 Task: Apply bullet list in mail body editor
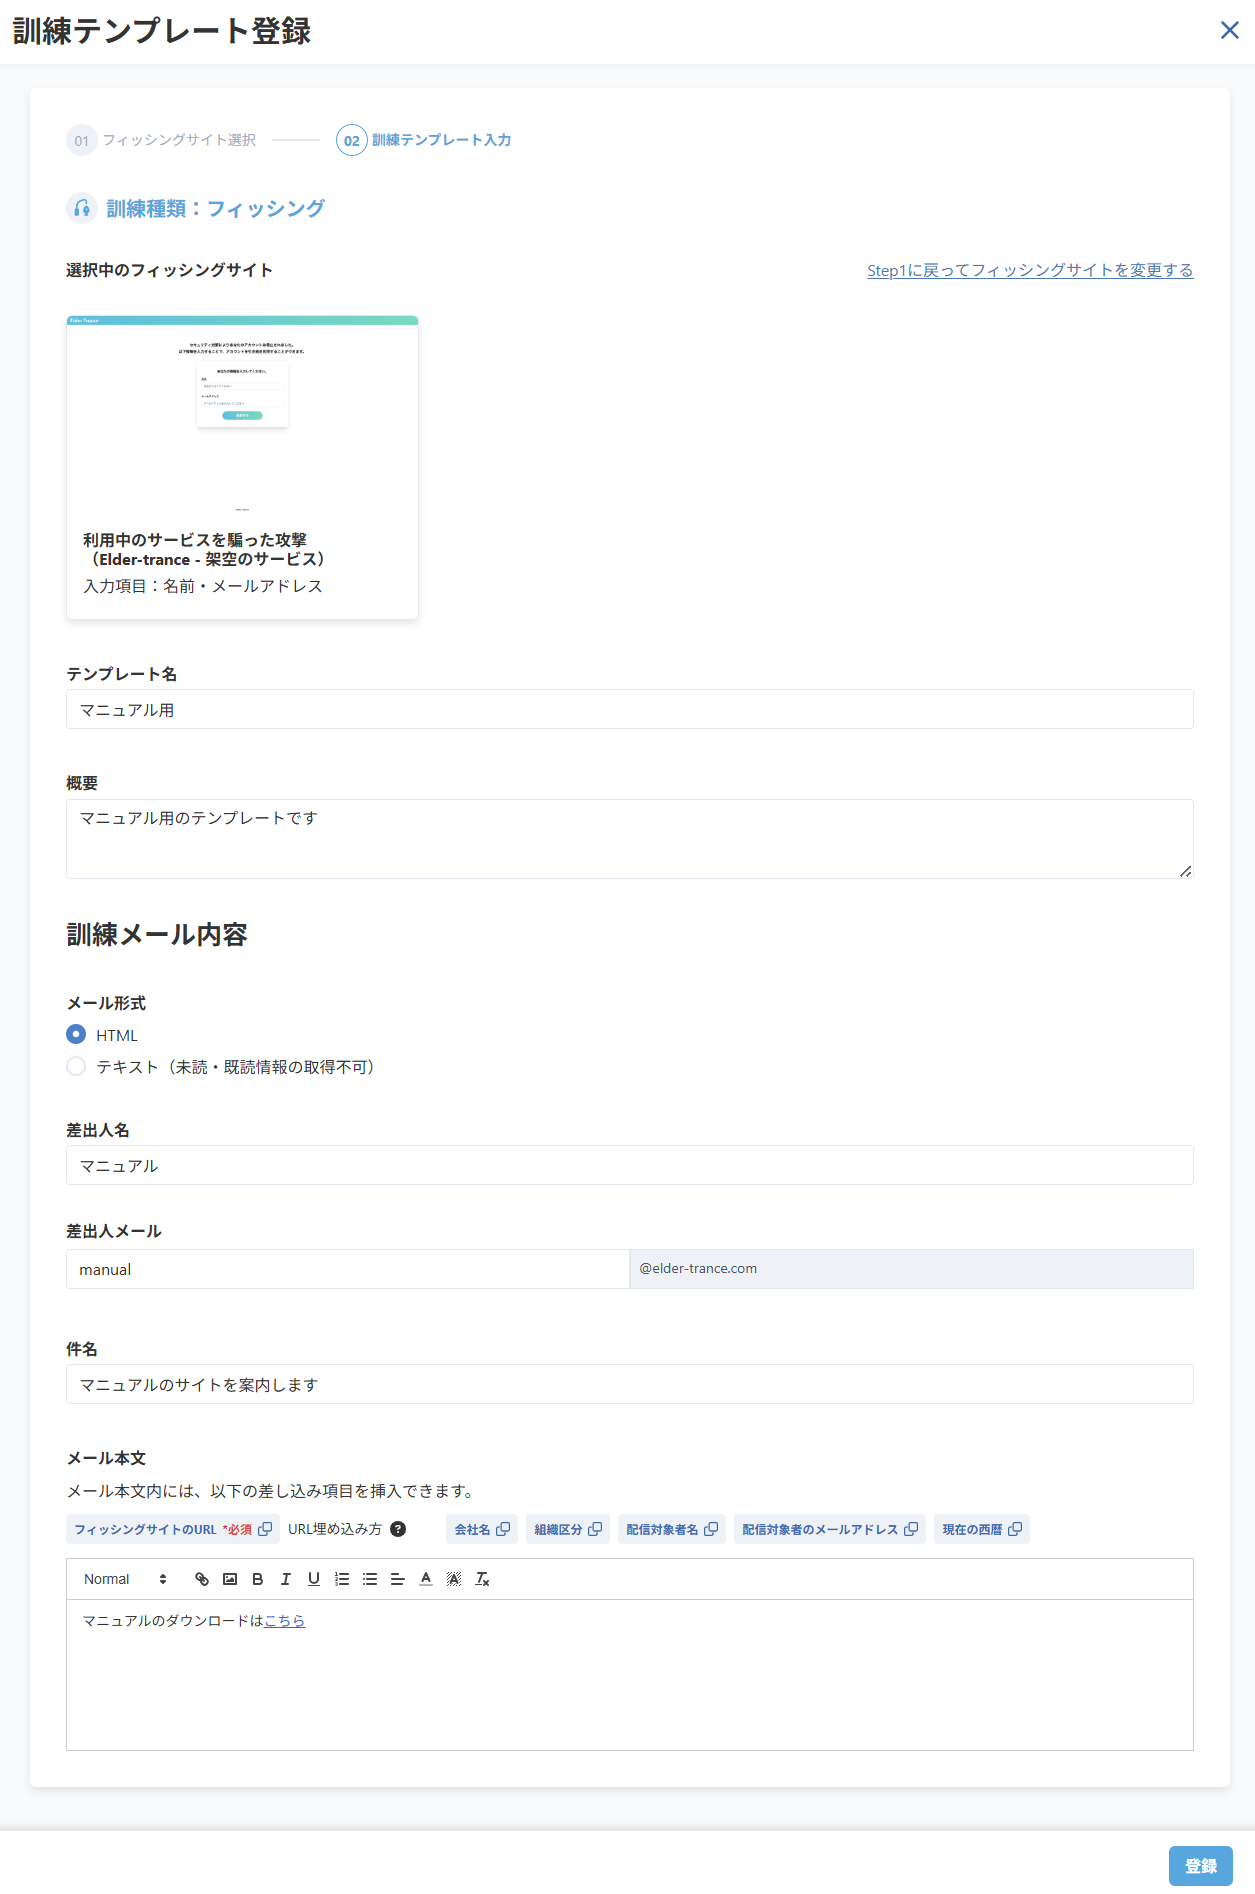point(370,1579)
